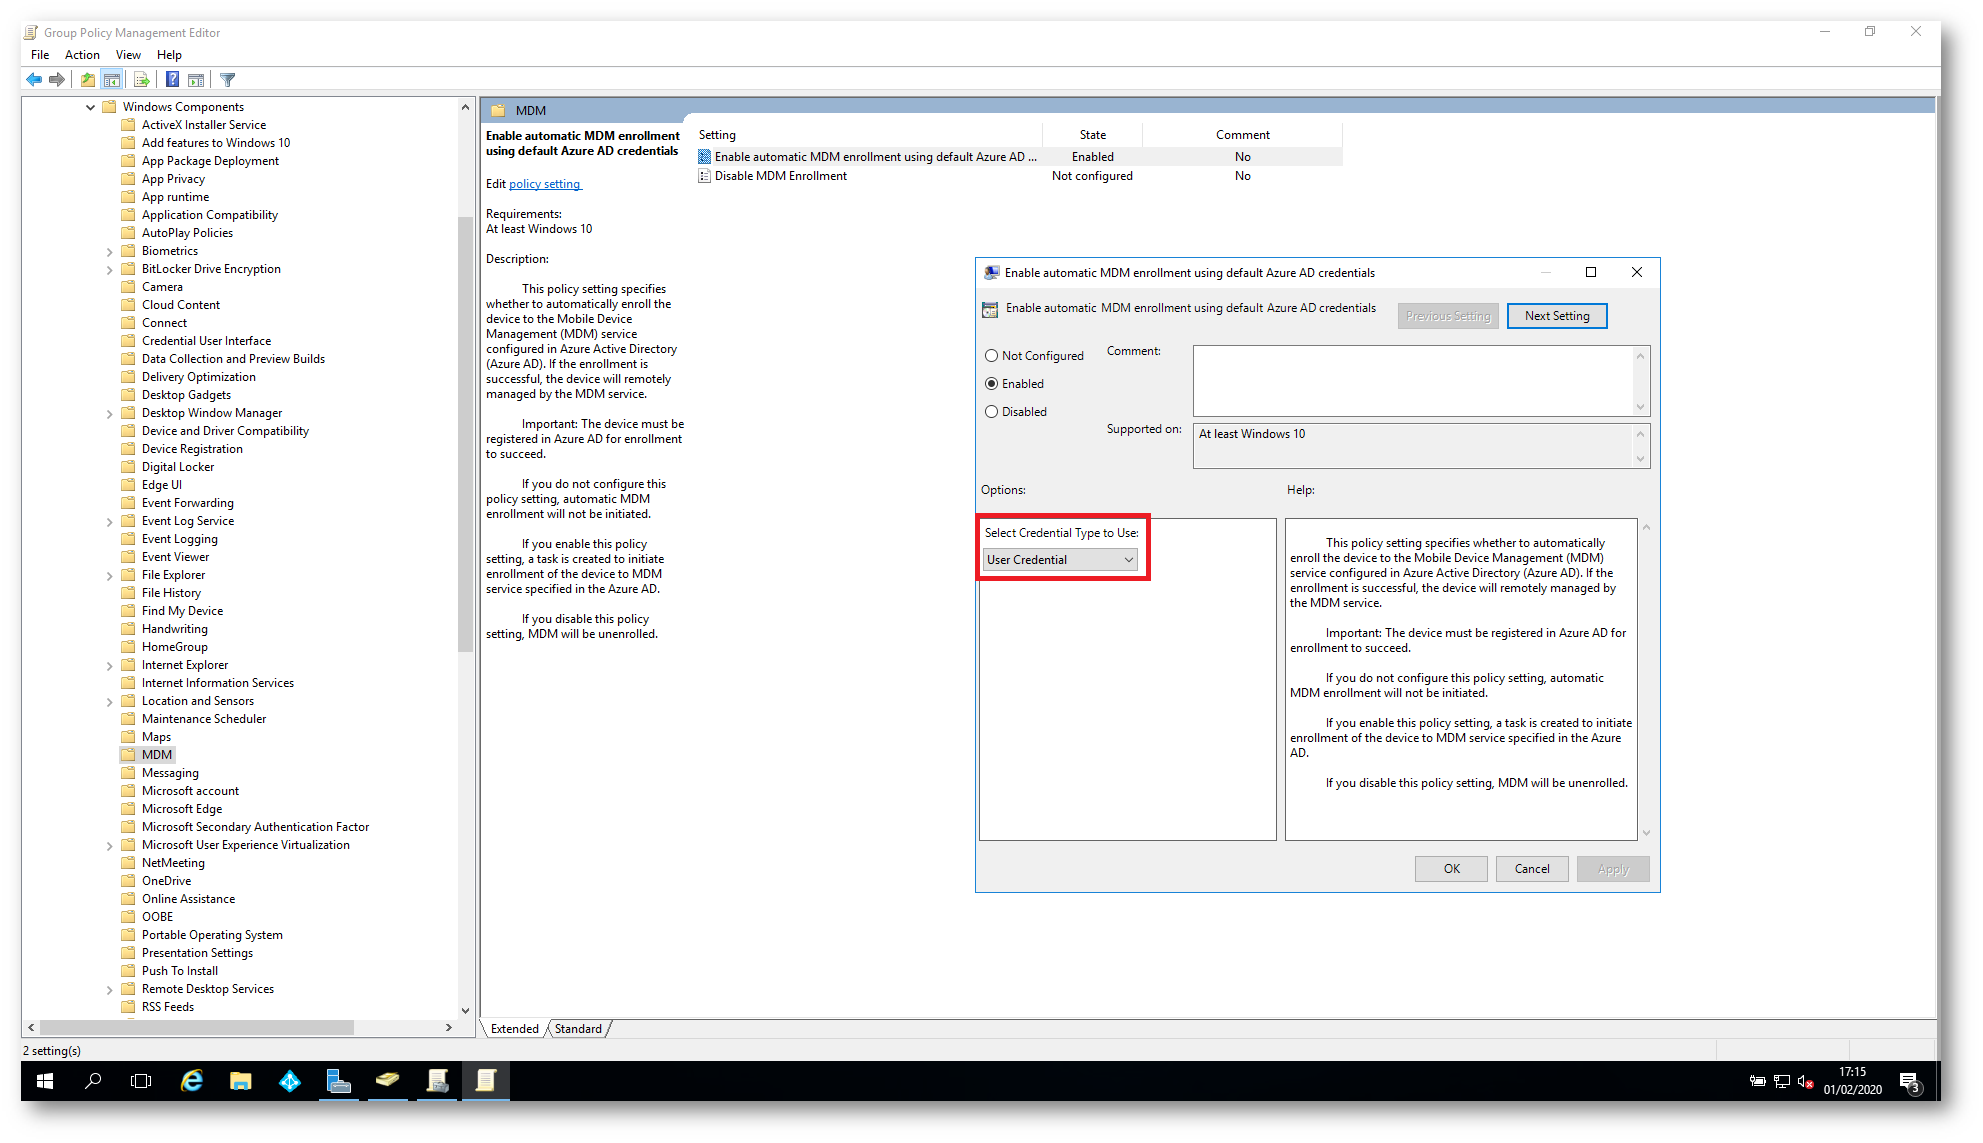Launch Internet Explorer from the taskbar
The height and width of the screenshot is (1143, 1983).
coord(191,1081)
